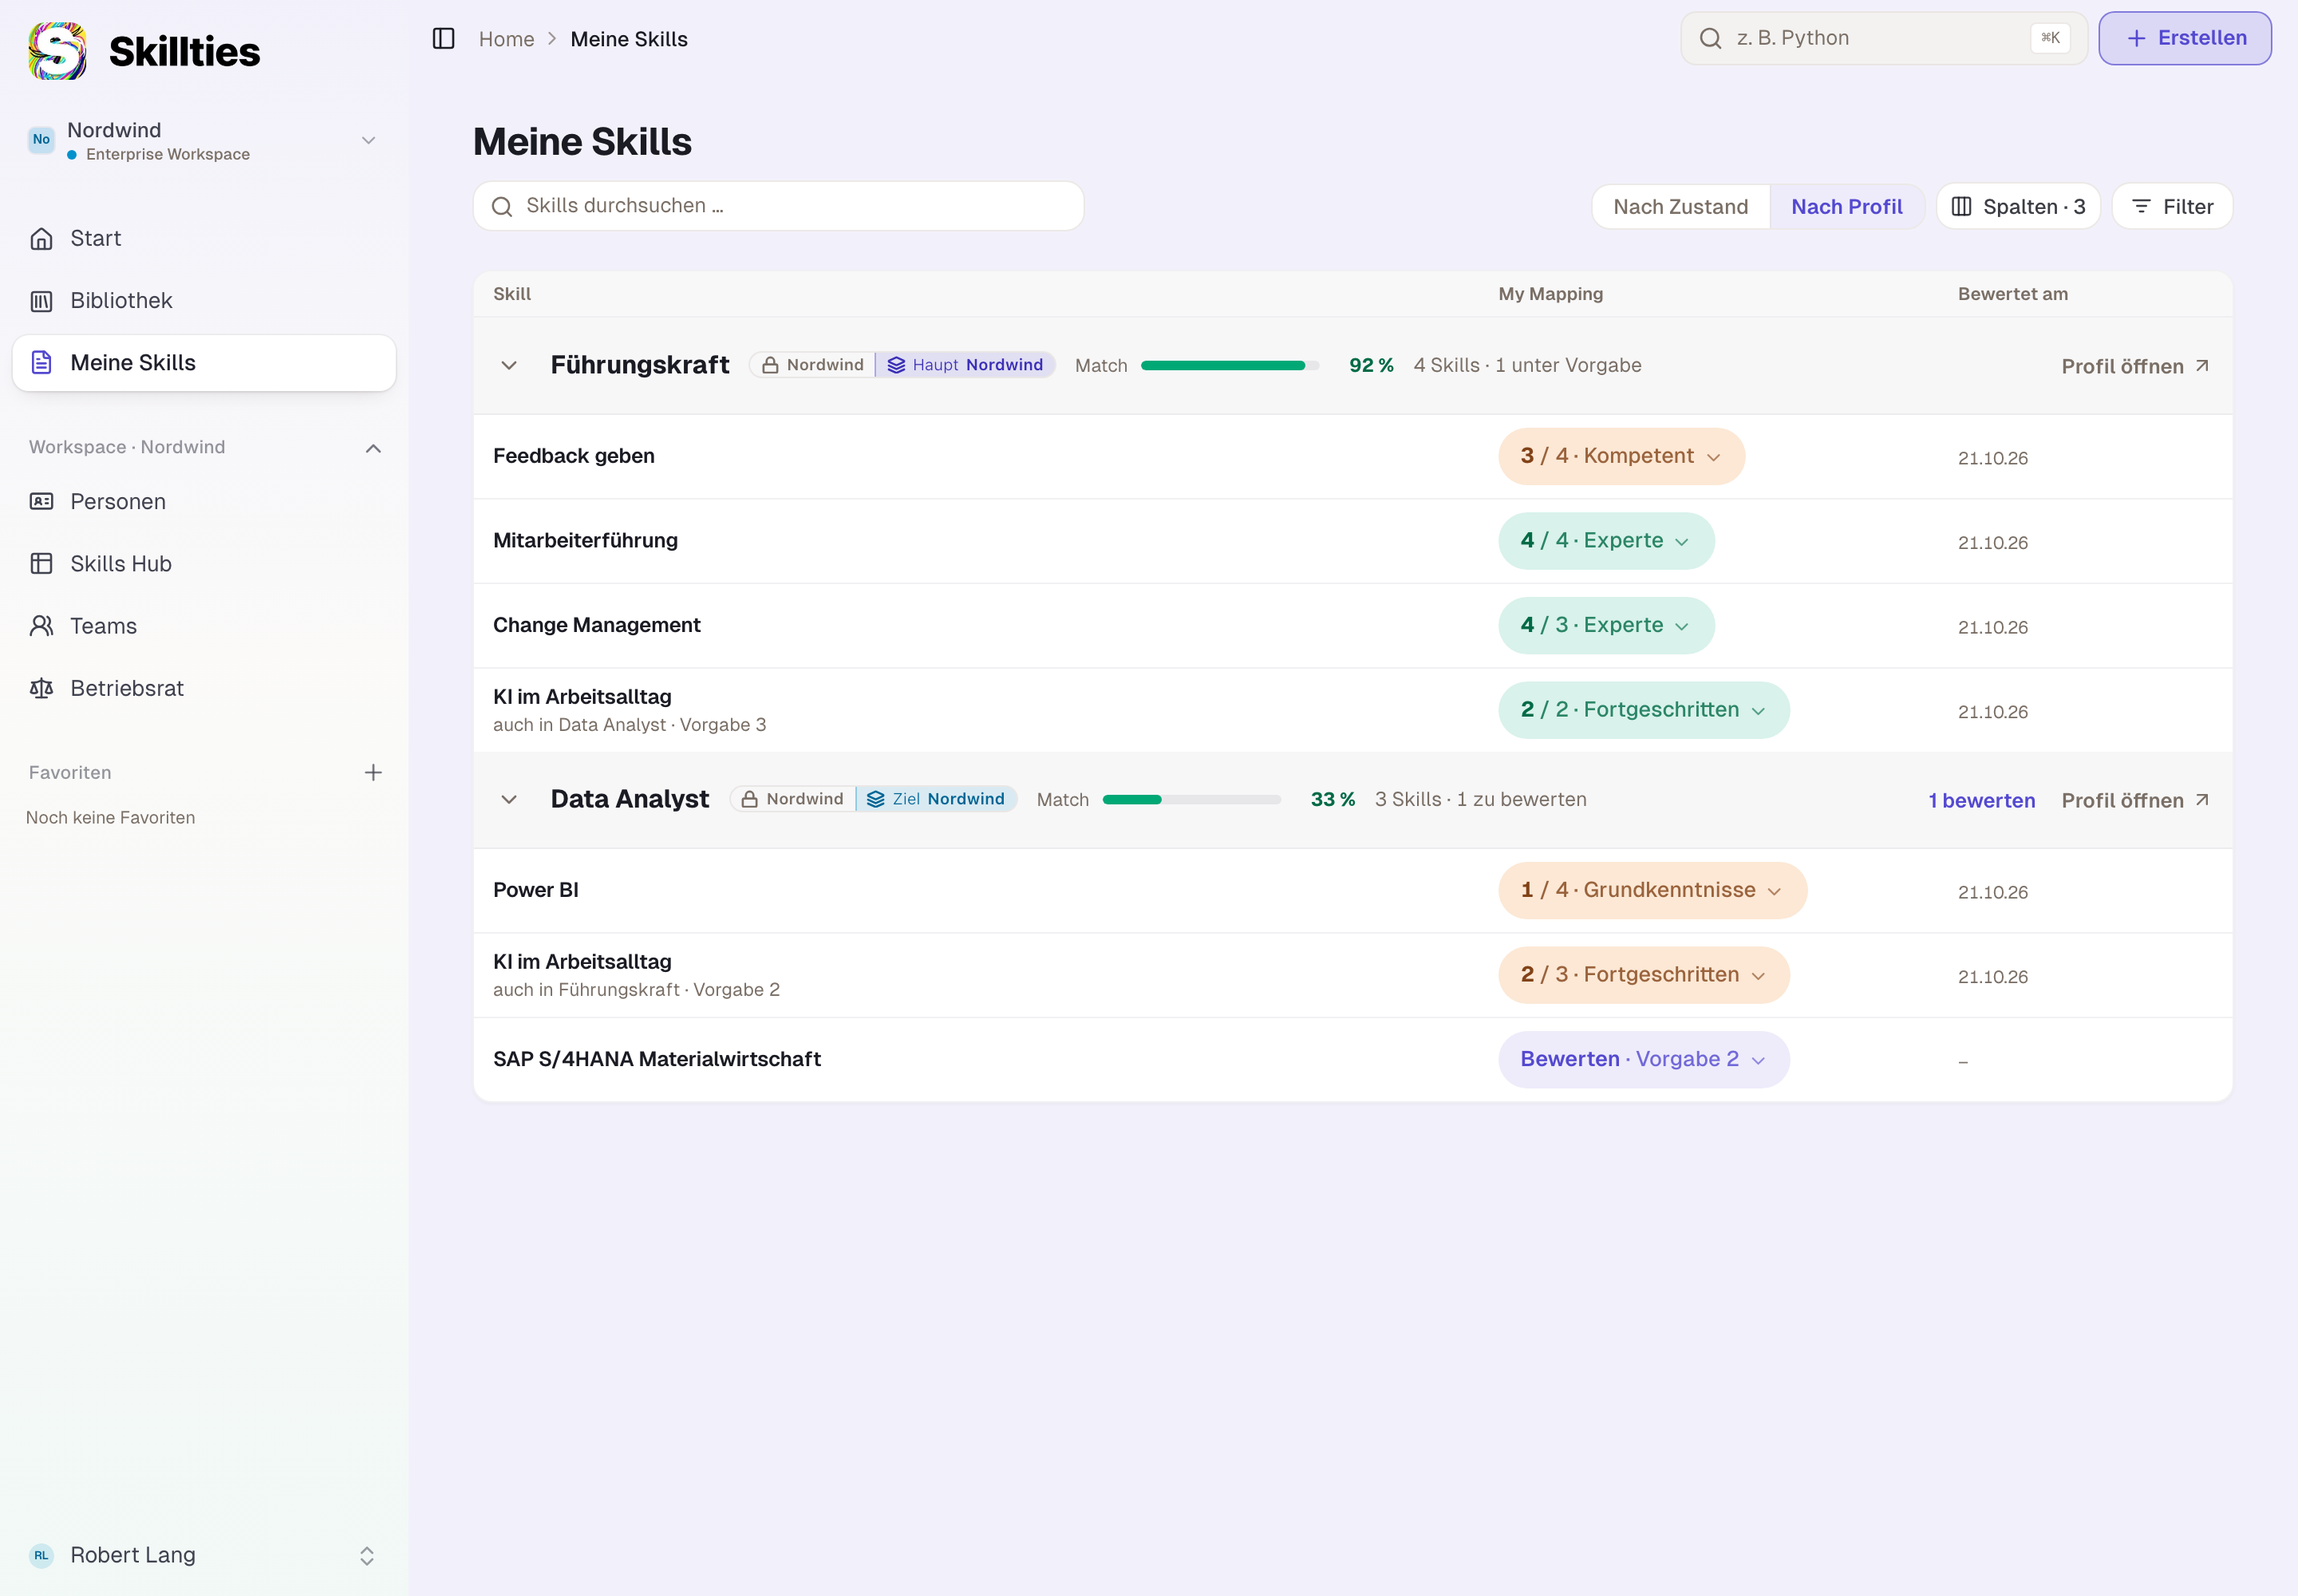Go to Home breadcrumb
Screen dimensions: 2298x1596
coord(506,39)
